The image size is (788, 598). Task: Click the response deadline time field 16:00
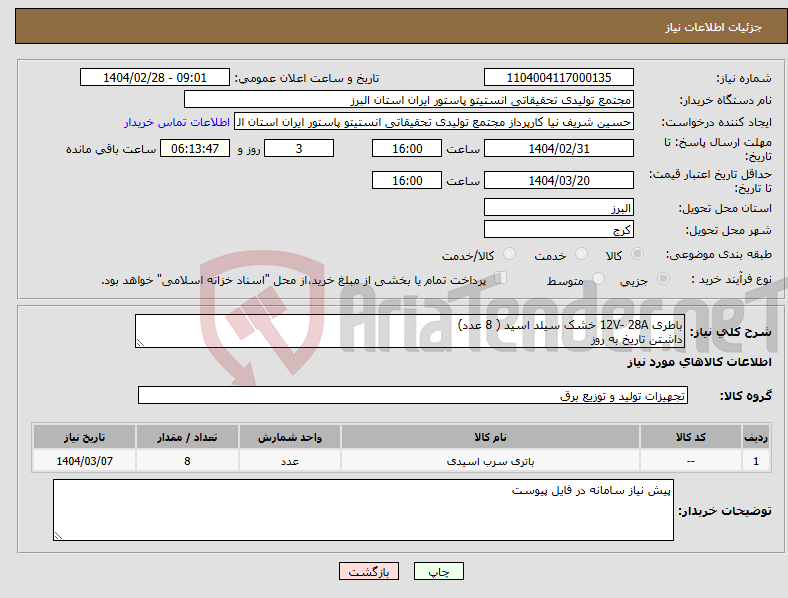(x=407, y=148)
